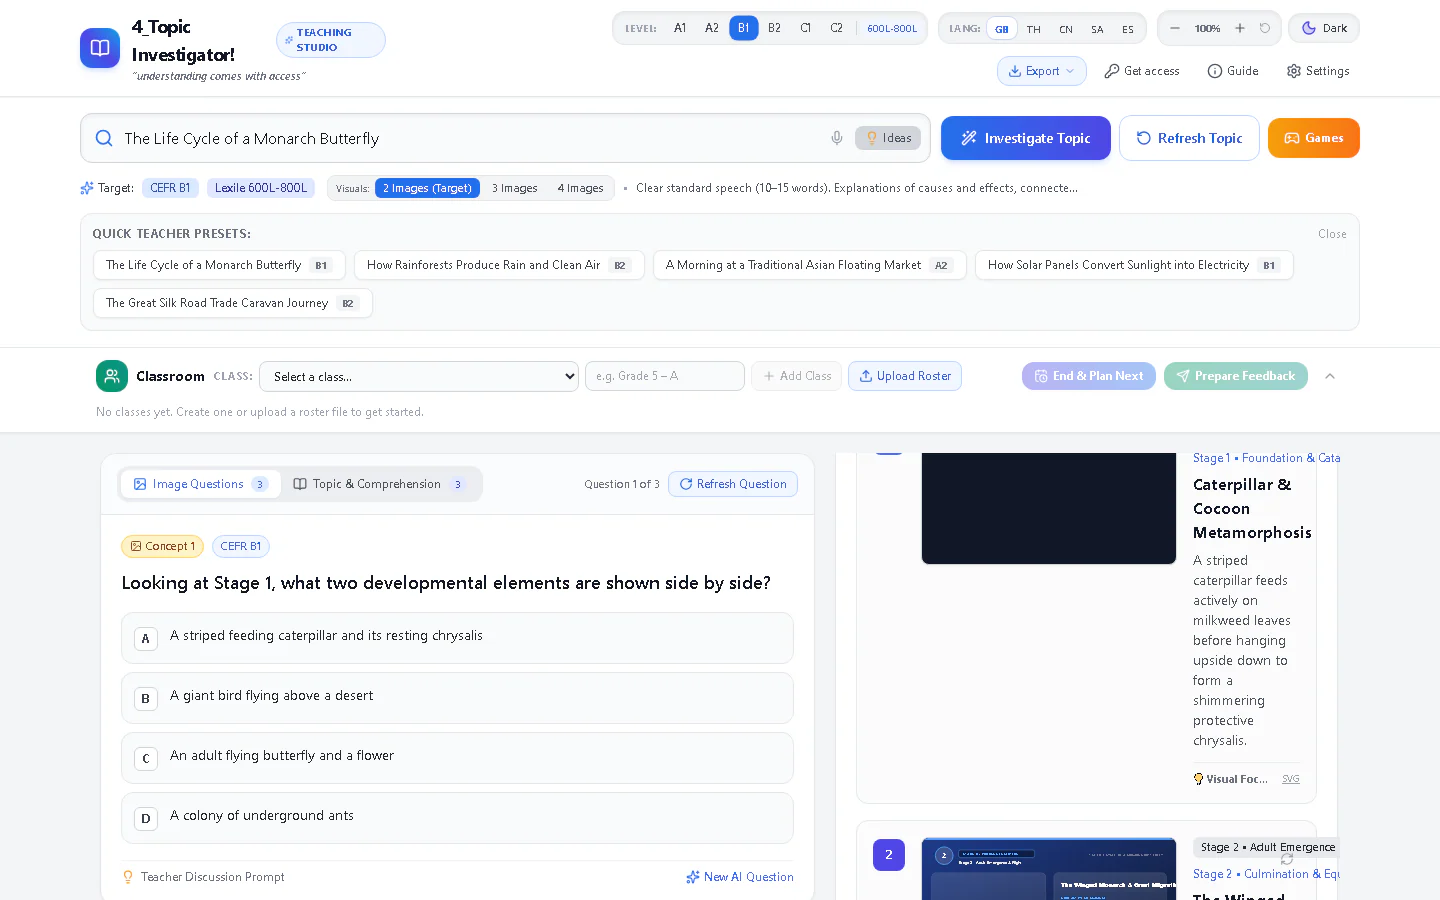Select level B2
Screen dimensions: 1440x900
point(774,28)
